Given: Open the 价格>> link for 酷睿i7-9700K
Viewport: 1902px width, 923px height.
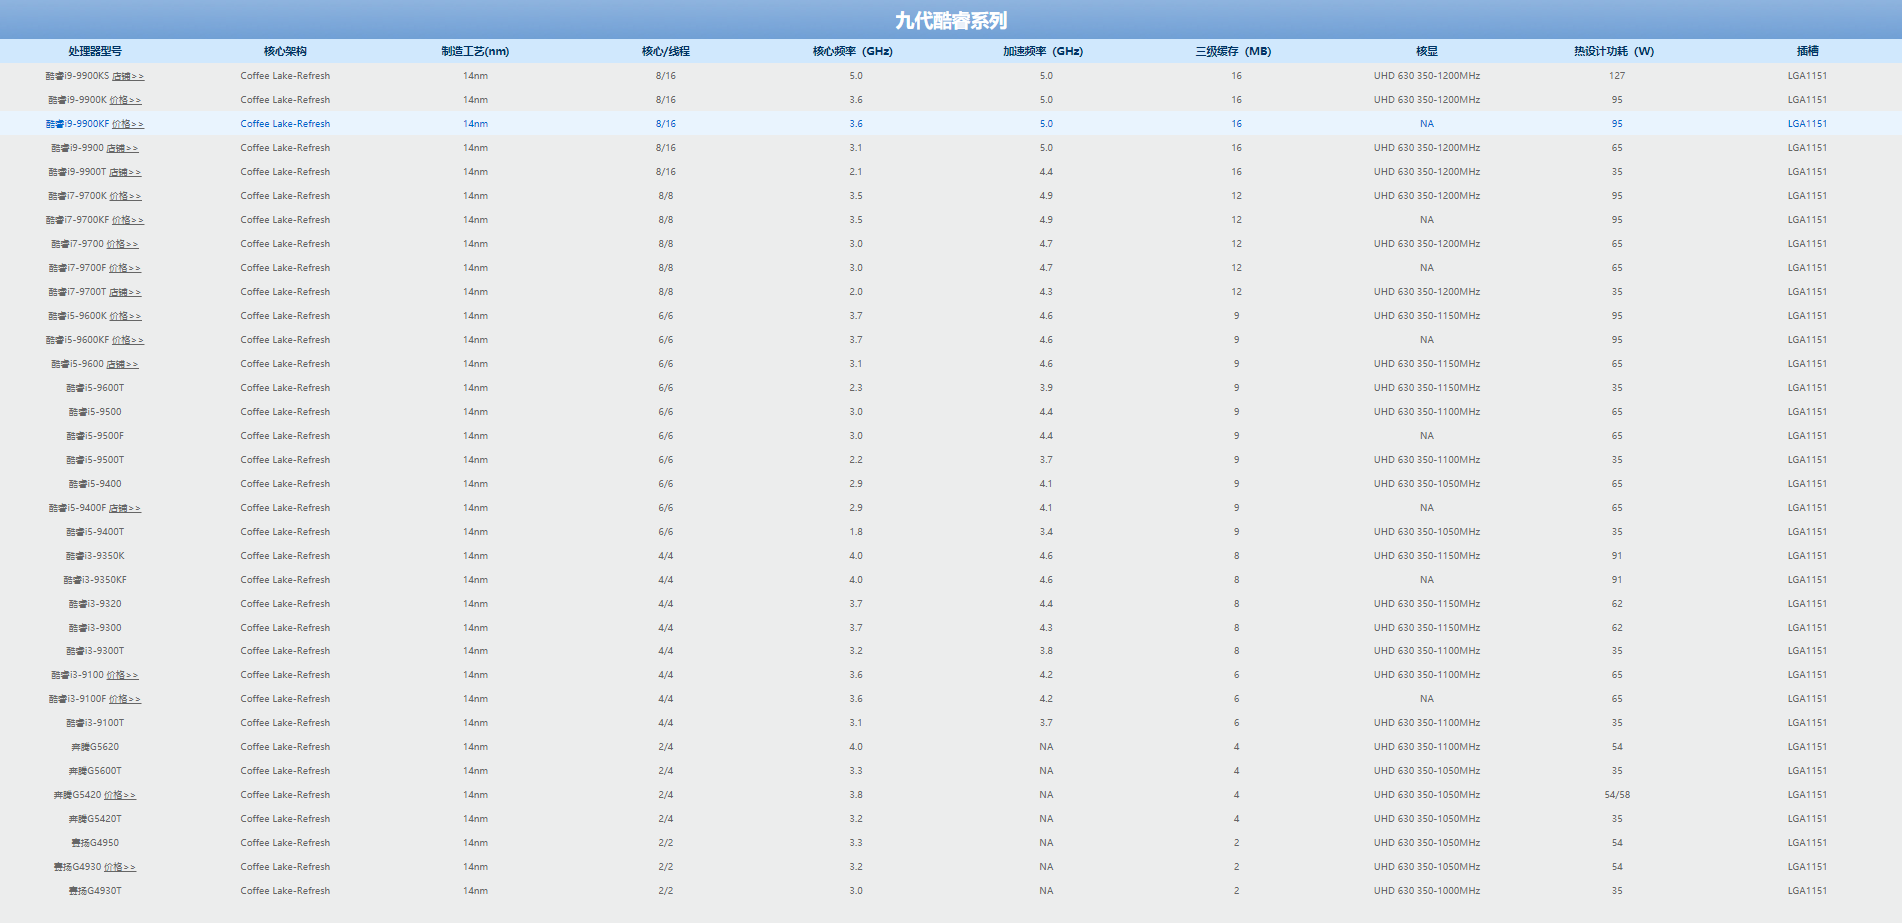Looking at the screenshot, I should 125,196.
